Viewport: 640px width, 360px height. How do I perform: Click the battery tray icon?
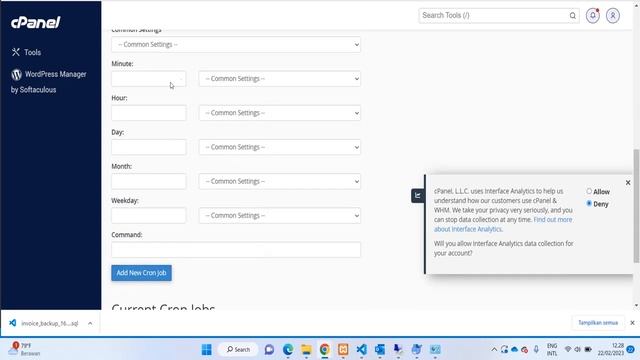588,349
